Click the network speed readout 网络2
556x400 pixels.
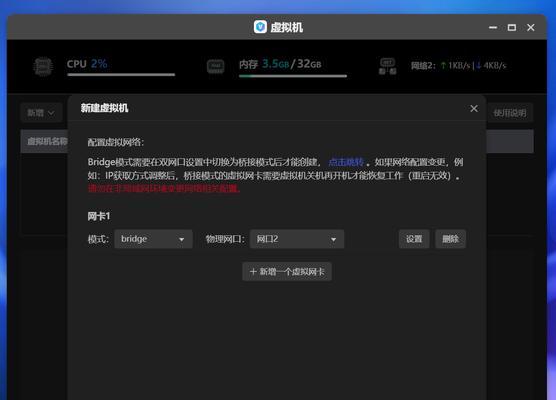coord(458,66)
